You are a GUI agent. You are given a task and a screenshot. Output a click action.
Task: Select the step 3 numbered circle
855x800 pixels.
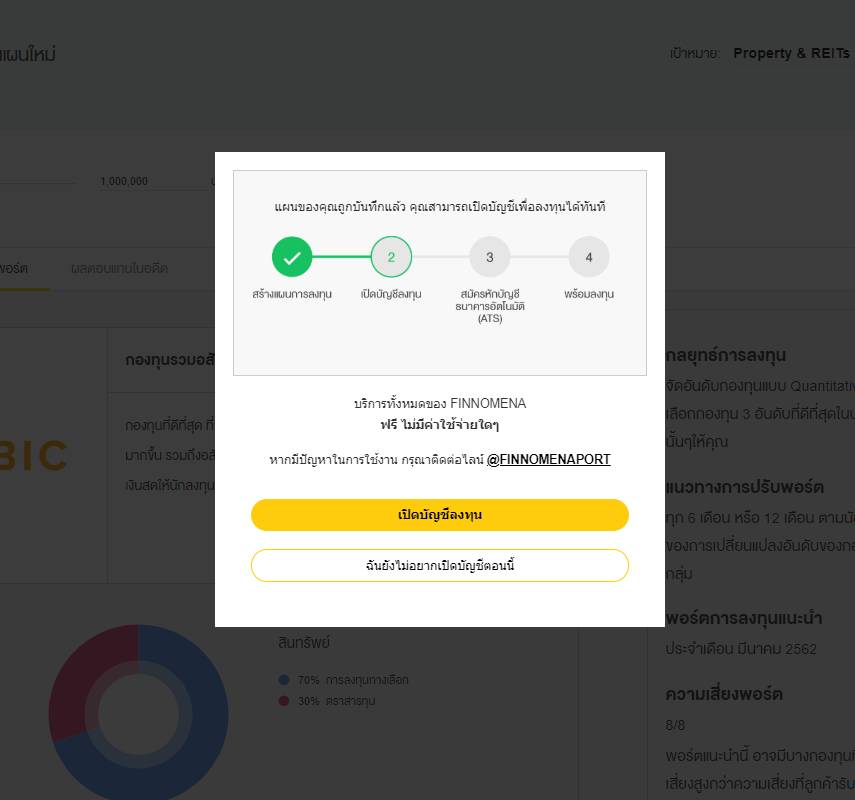[x=489, y=257]
